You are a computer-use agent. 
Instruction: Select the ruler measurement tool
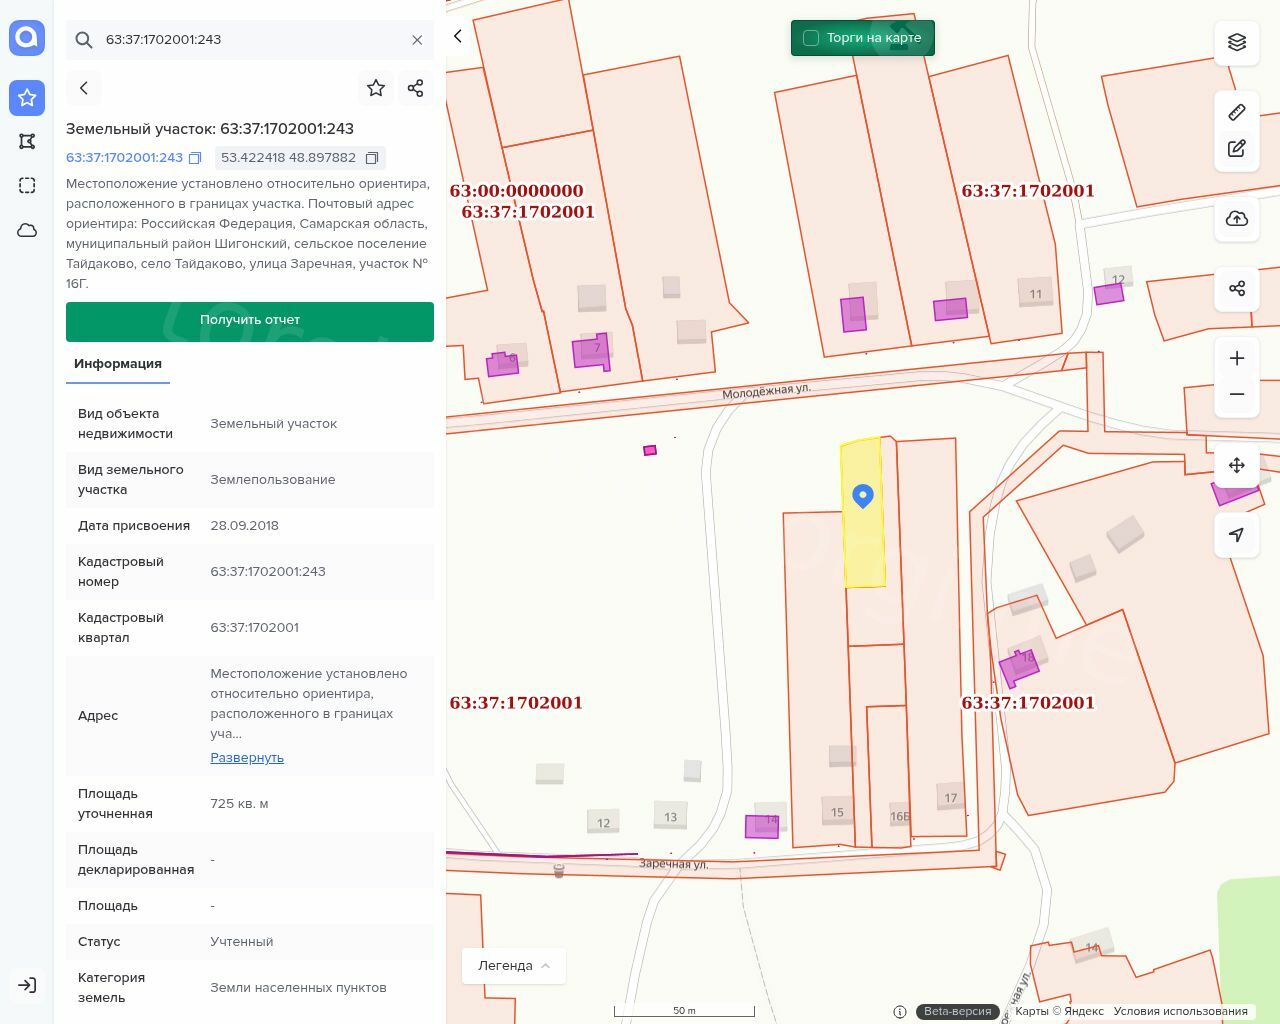click(x=1237, y=112)
